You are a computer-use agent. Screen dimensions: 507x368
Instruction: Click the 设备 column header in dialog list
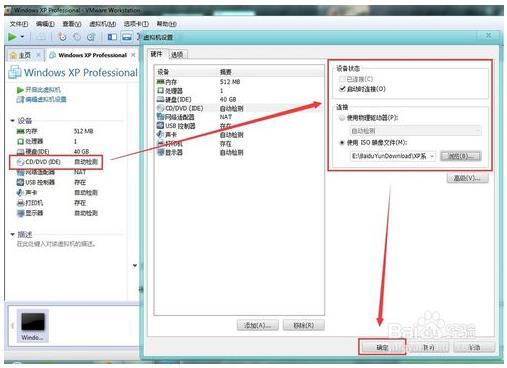(163, 72)
